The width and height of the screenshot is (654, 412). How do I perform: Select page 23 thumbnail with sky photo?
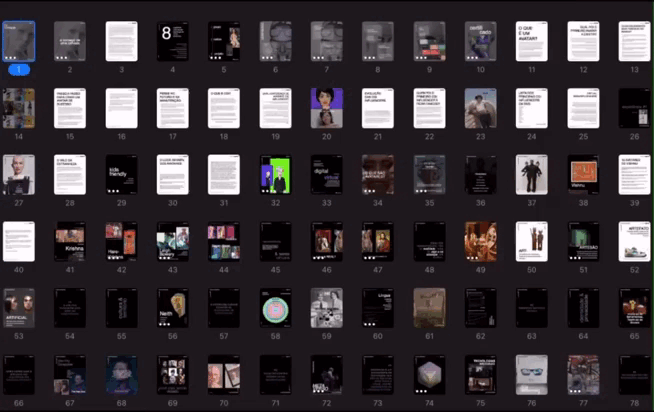point(480,108)
